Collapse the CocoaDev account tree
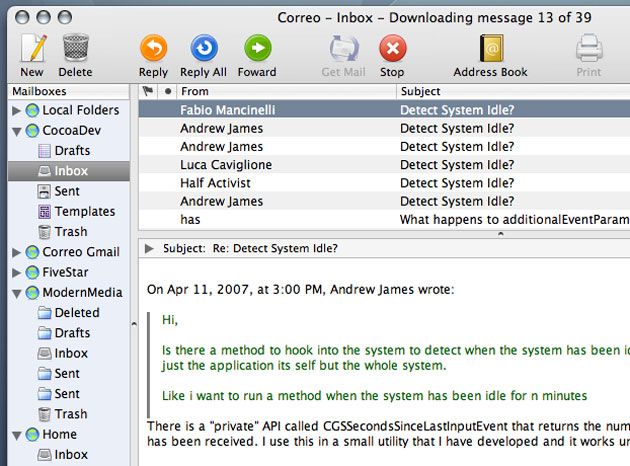The image size is (630, 466). pyautogui.click(x=16, y=131)
